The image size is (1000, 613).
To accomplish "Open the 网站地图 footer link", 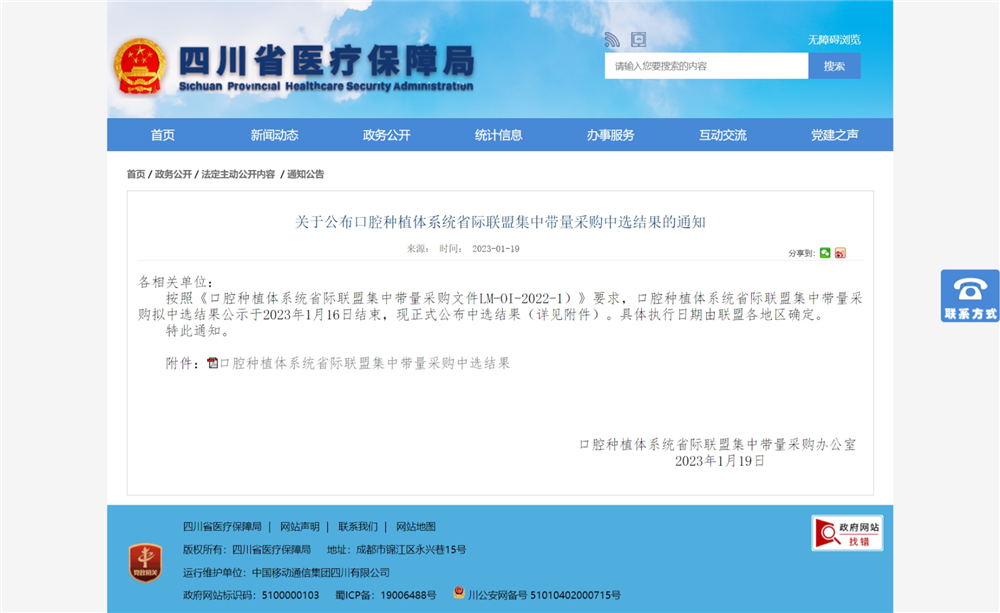I will (x=415, y=527).
